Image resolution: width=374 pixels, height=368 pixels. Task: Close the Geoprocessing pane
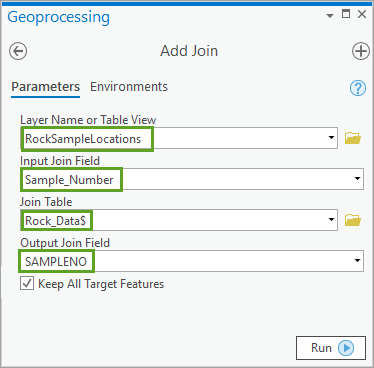click(x=362, y=14)
